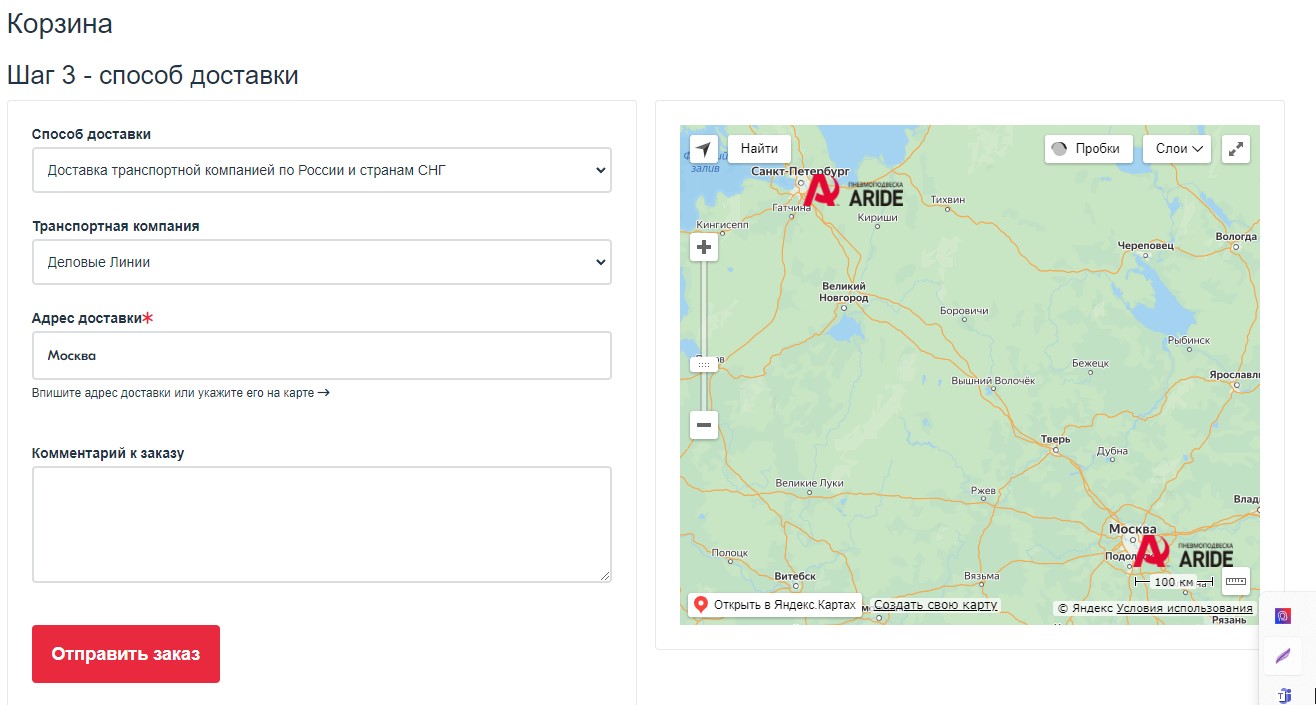Expand the map to fullscreen
Viewport: 1316px width, 705px height.
tap(1236, 149)
